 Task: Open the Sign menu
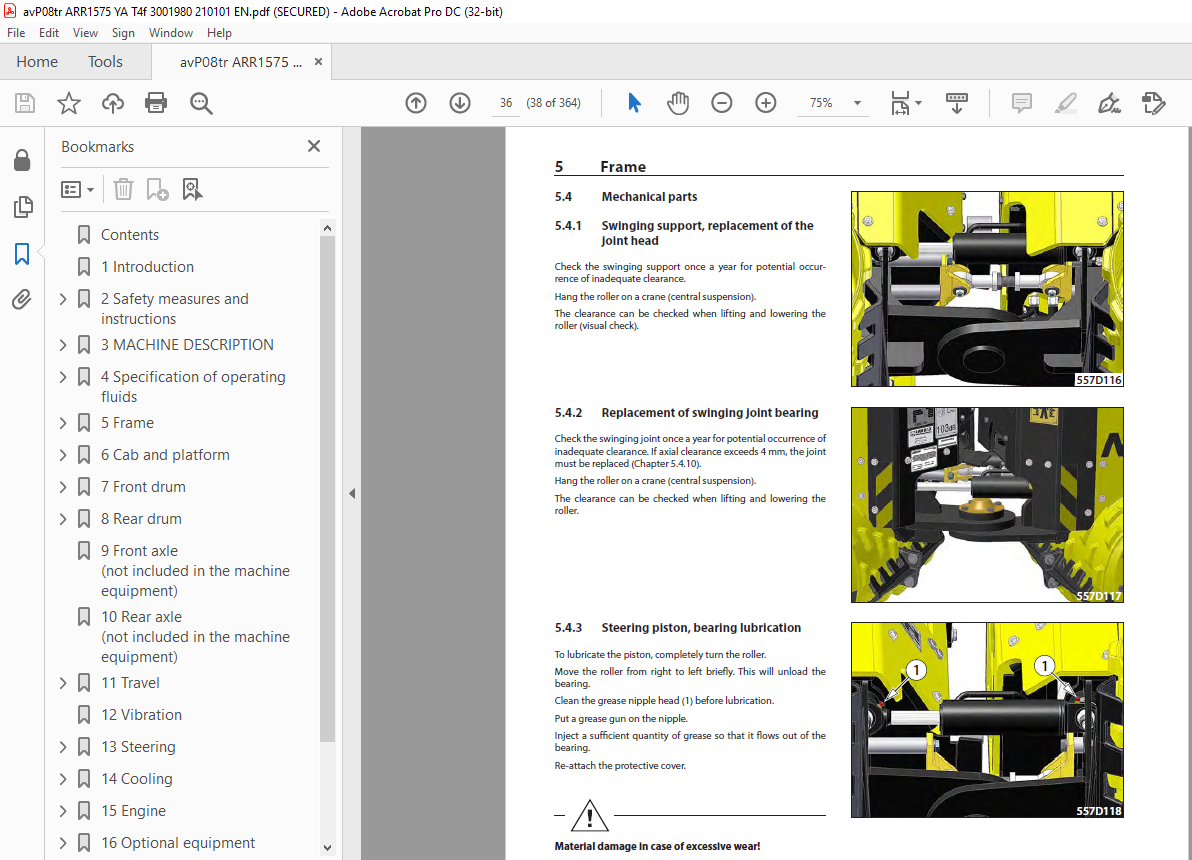pyautogui.click(x=123, y=33)
